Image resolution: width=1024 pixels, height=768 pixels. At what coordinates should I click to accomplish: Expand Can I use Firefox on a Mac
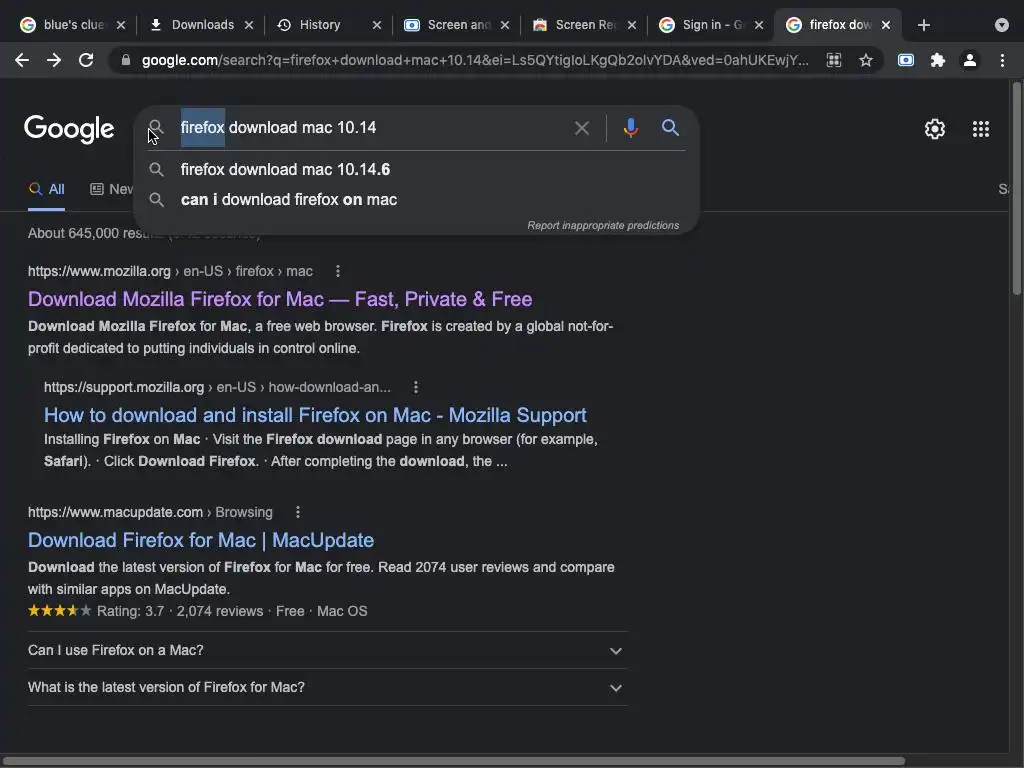coord(327,650)
